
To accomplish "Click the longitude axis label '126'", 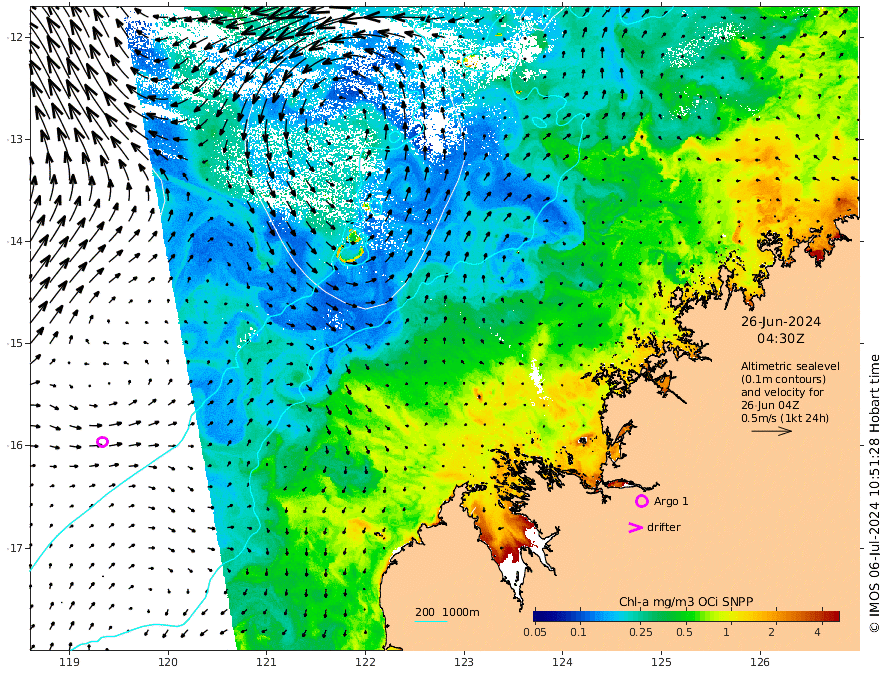I will 760,663.
